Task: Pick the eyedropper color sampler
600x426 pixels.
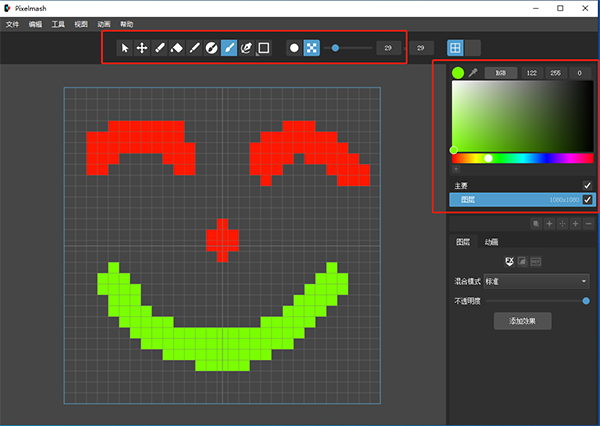Action: tap(473, 73)
